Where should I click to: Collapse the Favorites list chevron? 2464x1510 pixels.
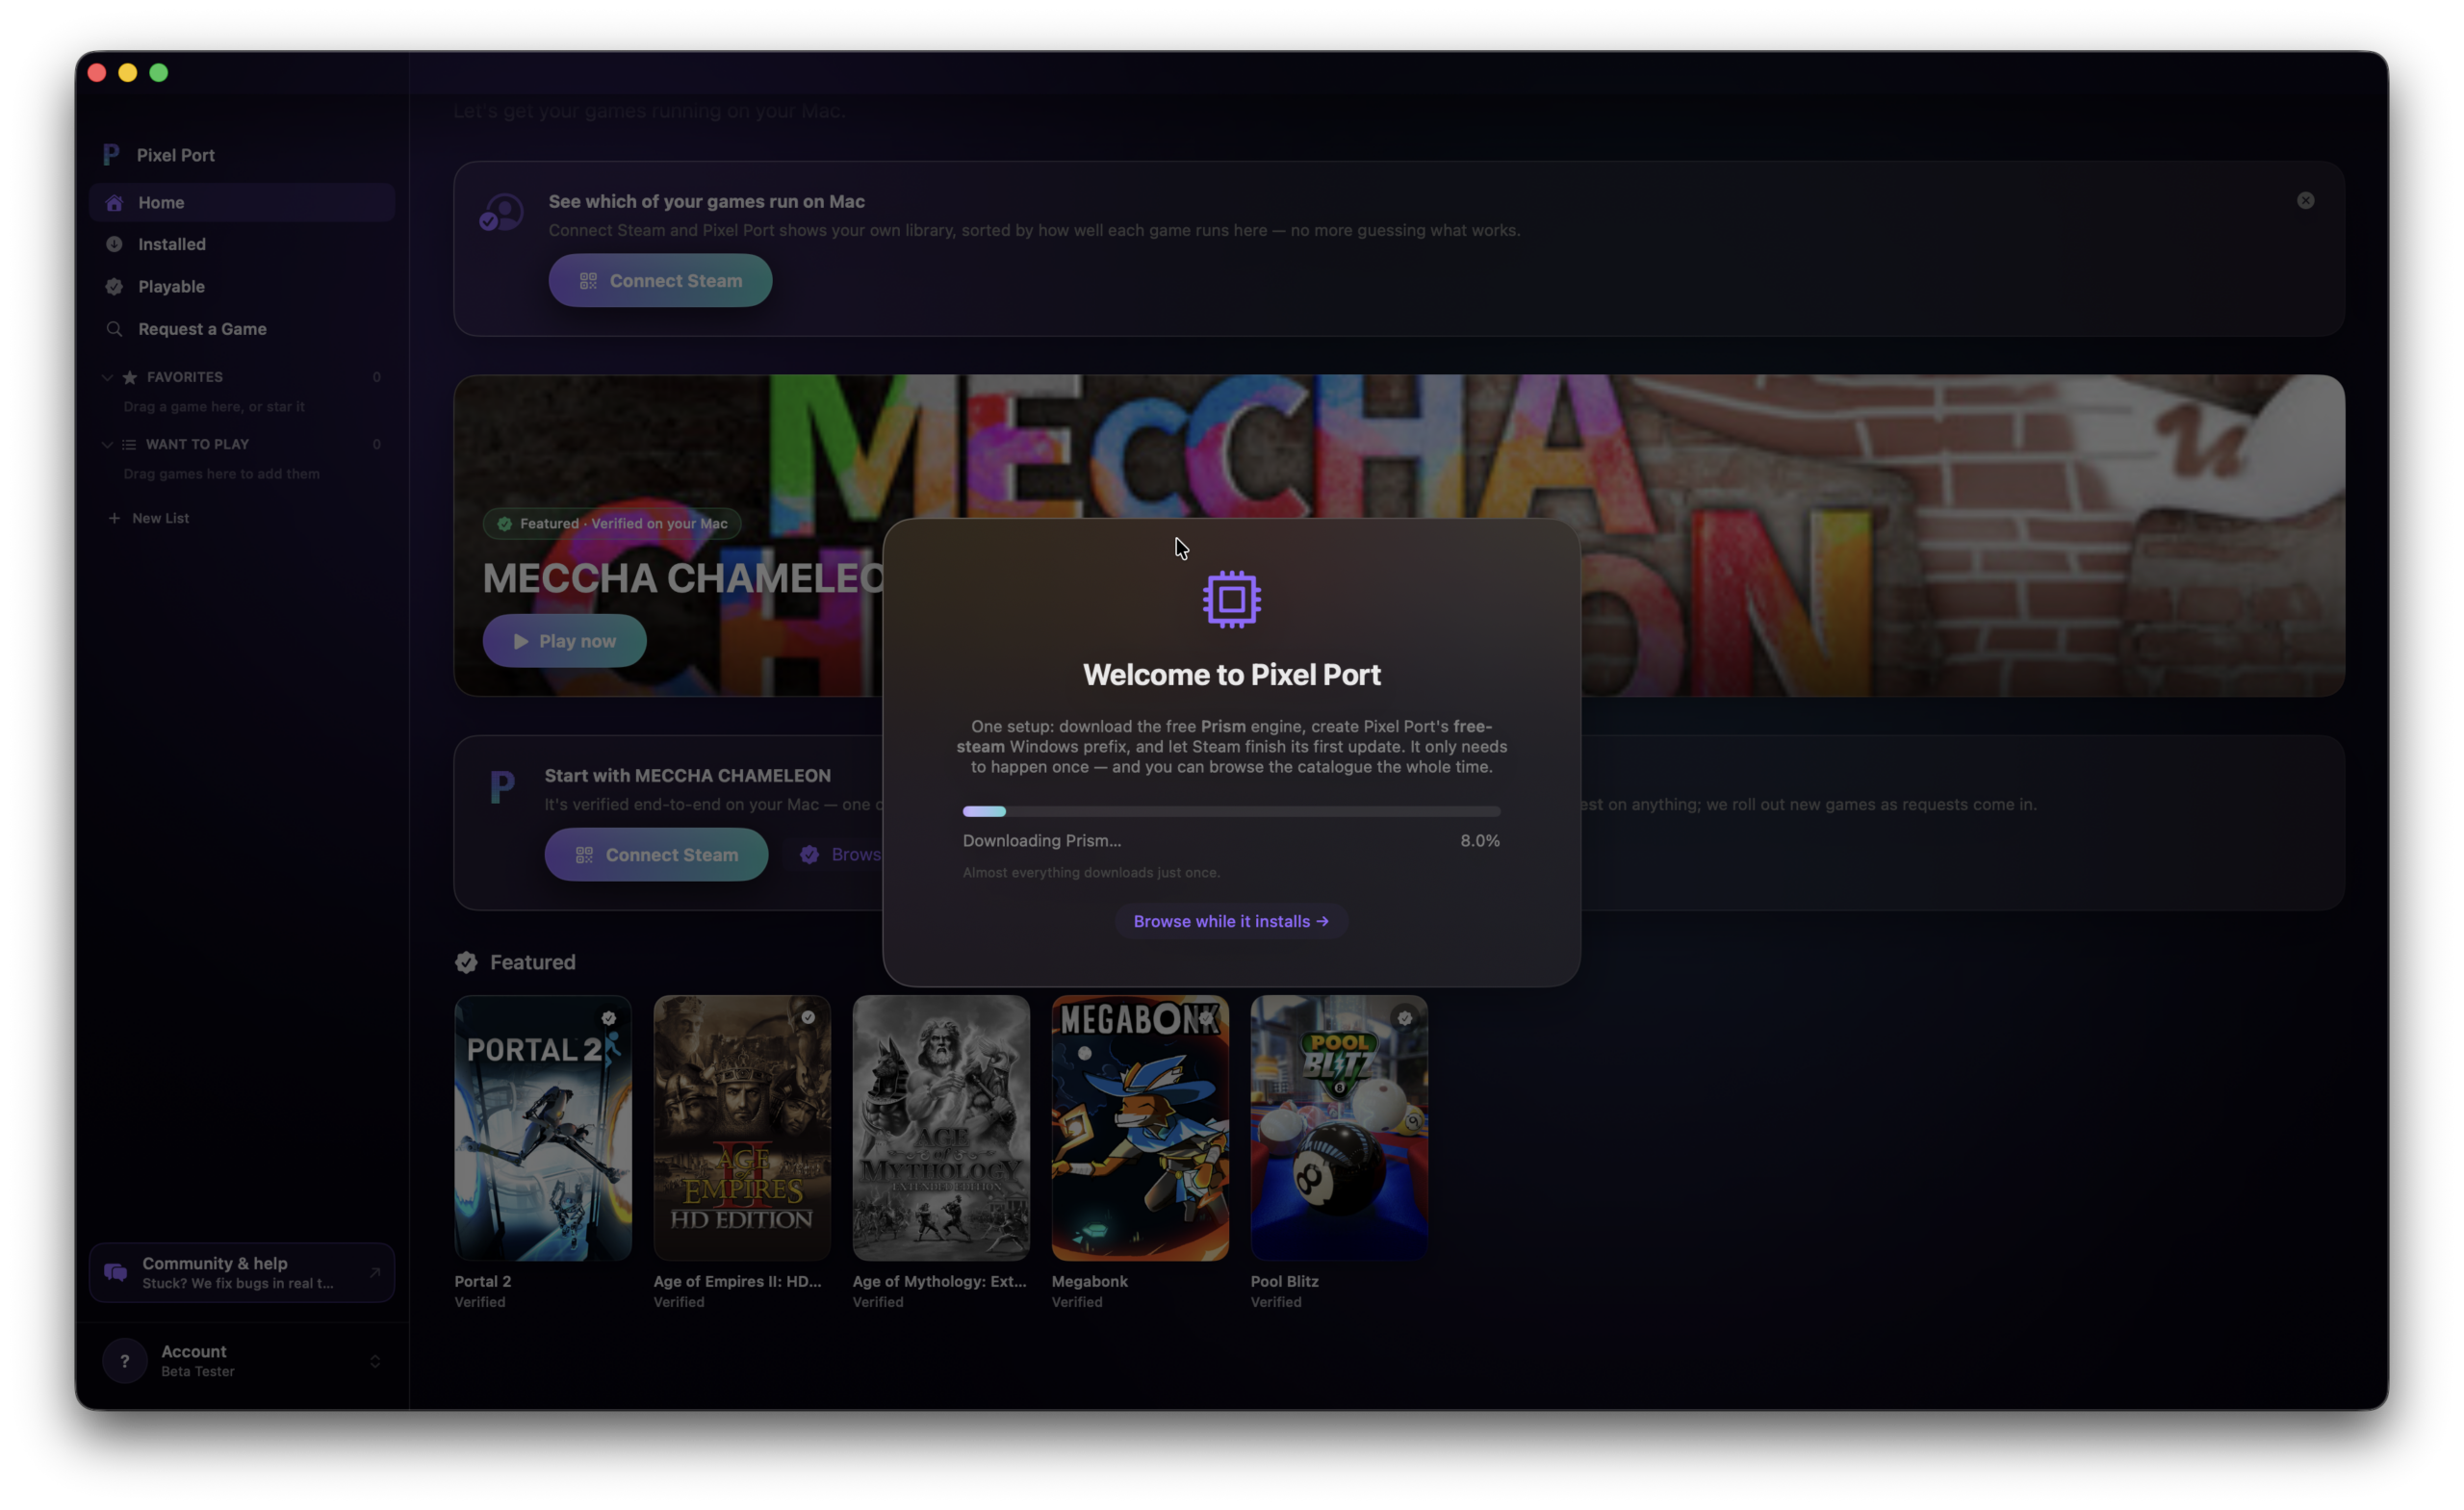107,377
